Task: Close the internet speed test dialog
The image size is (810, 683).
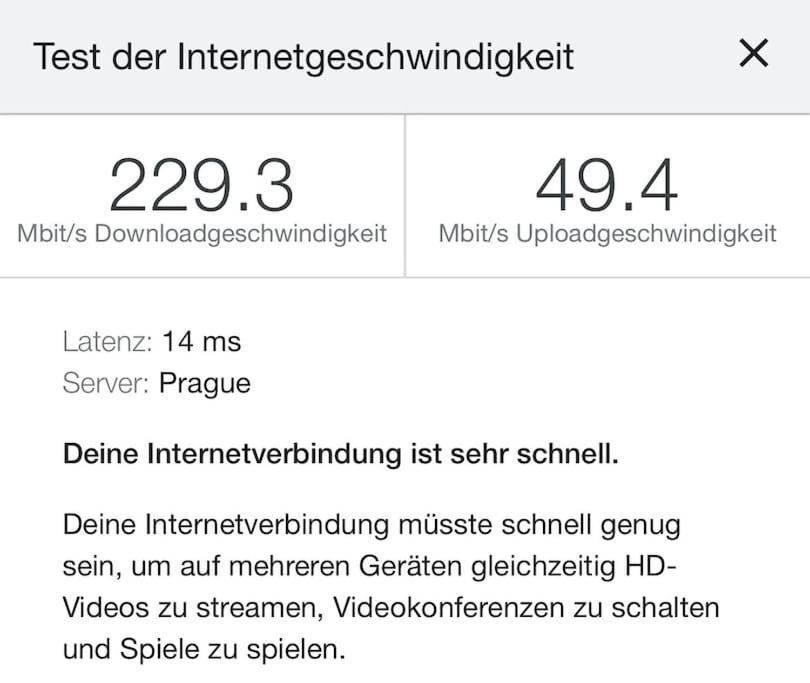Action: (753, 54)
